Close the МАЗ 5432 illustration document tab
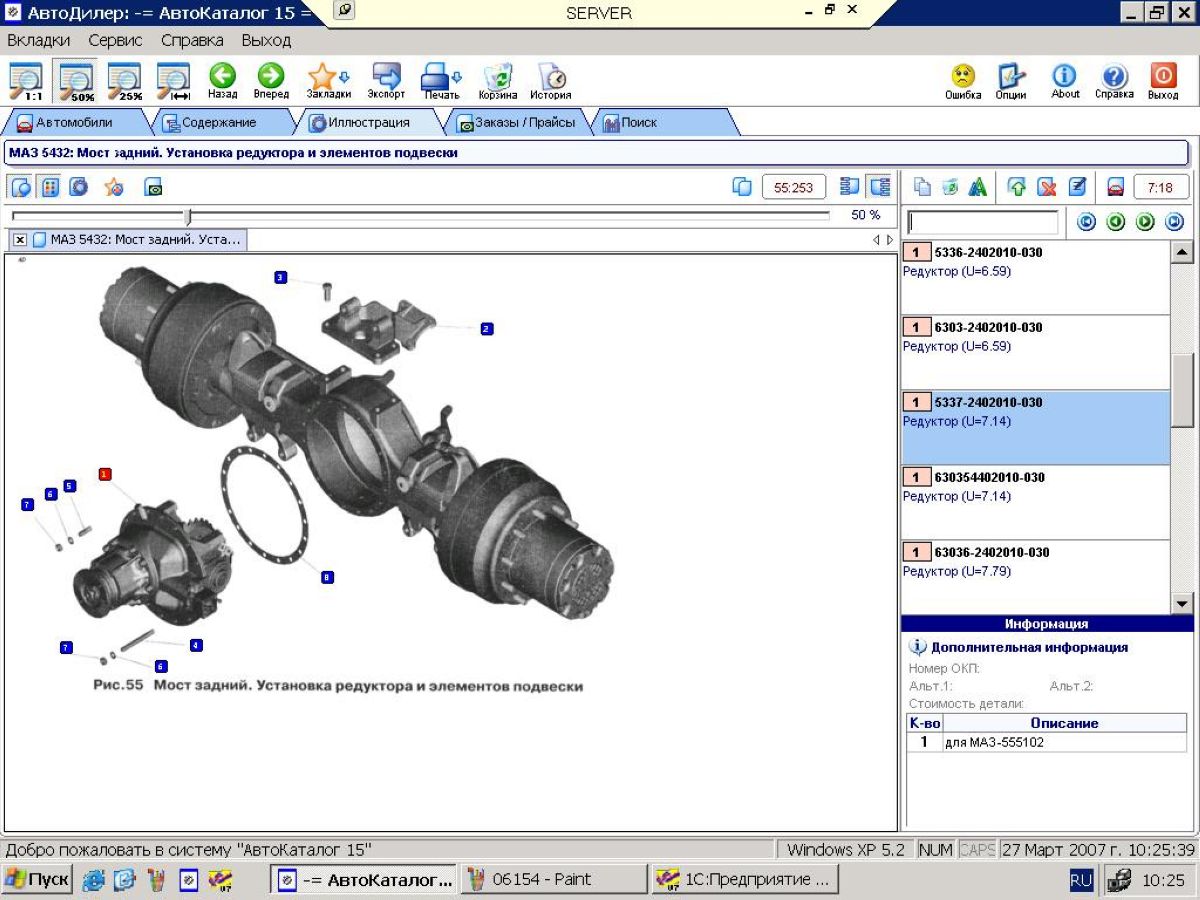Viewport: 1200px width, 900px height. (x=20, y=240)
